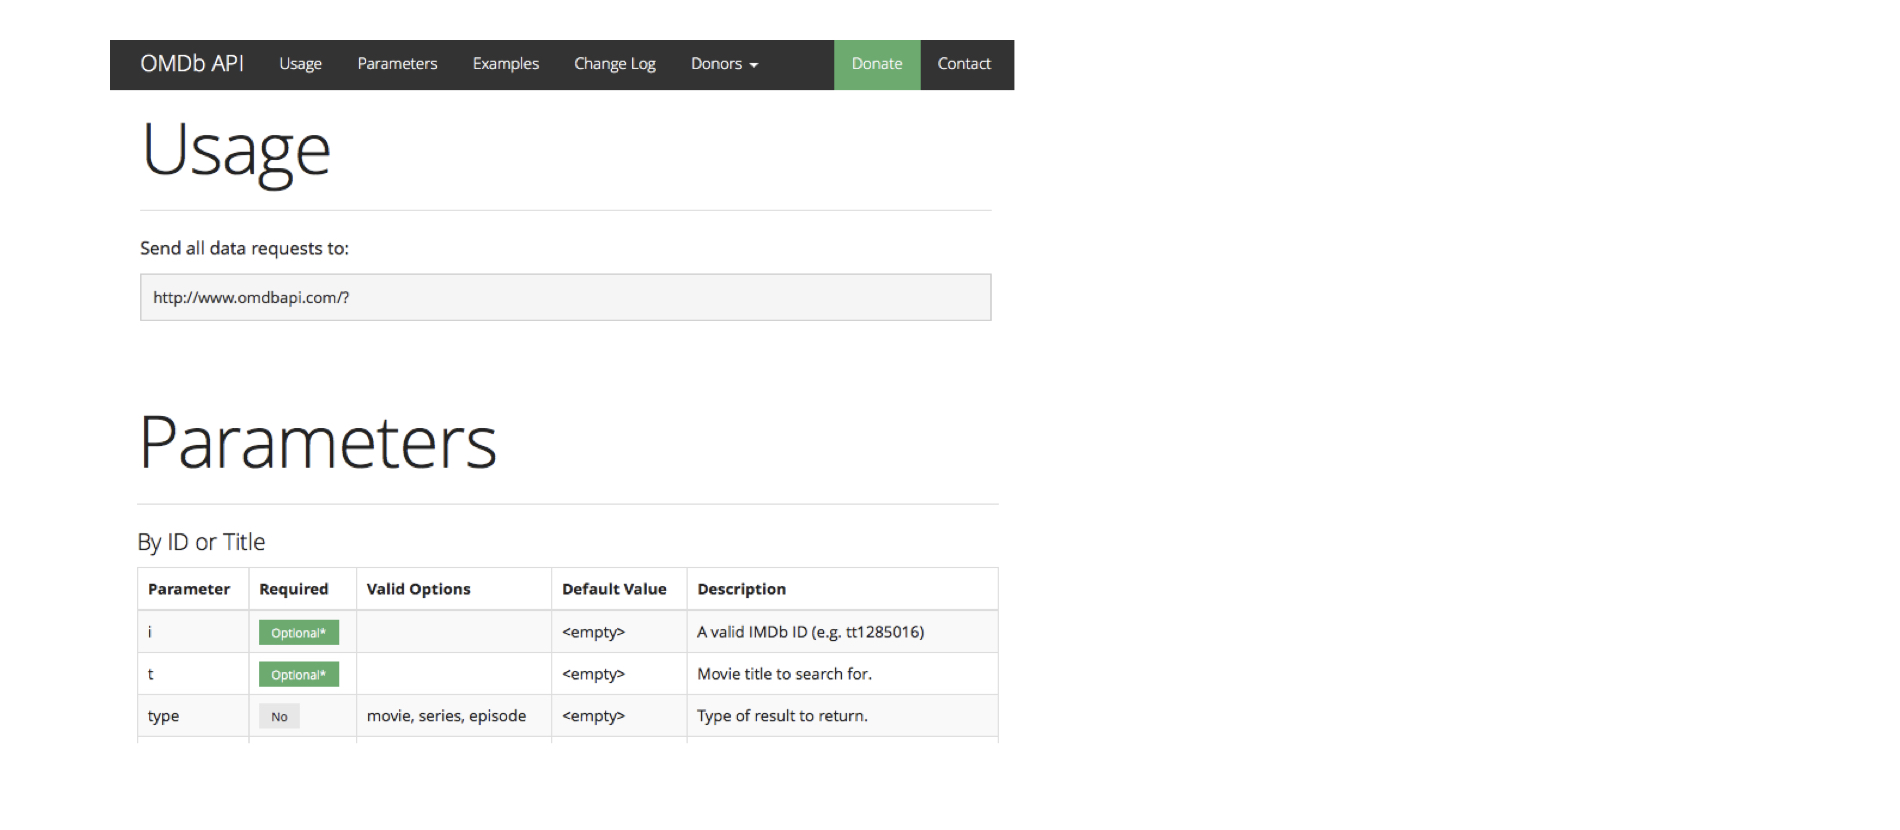This screenshot has width=1900, height=830.
Task: Click 'A valid IMDb ID' description
Action: click(x=810, y=632)
